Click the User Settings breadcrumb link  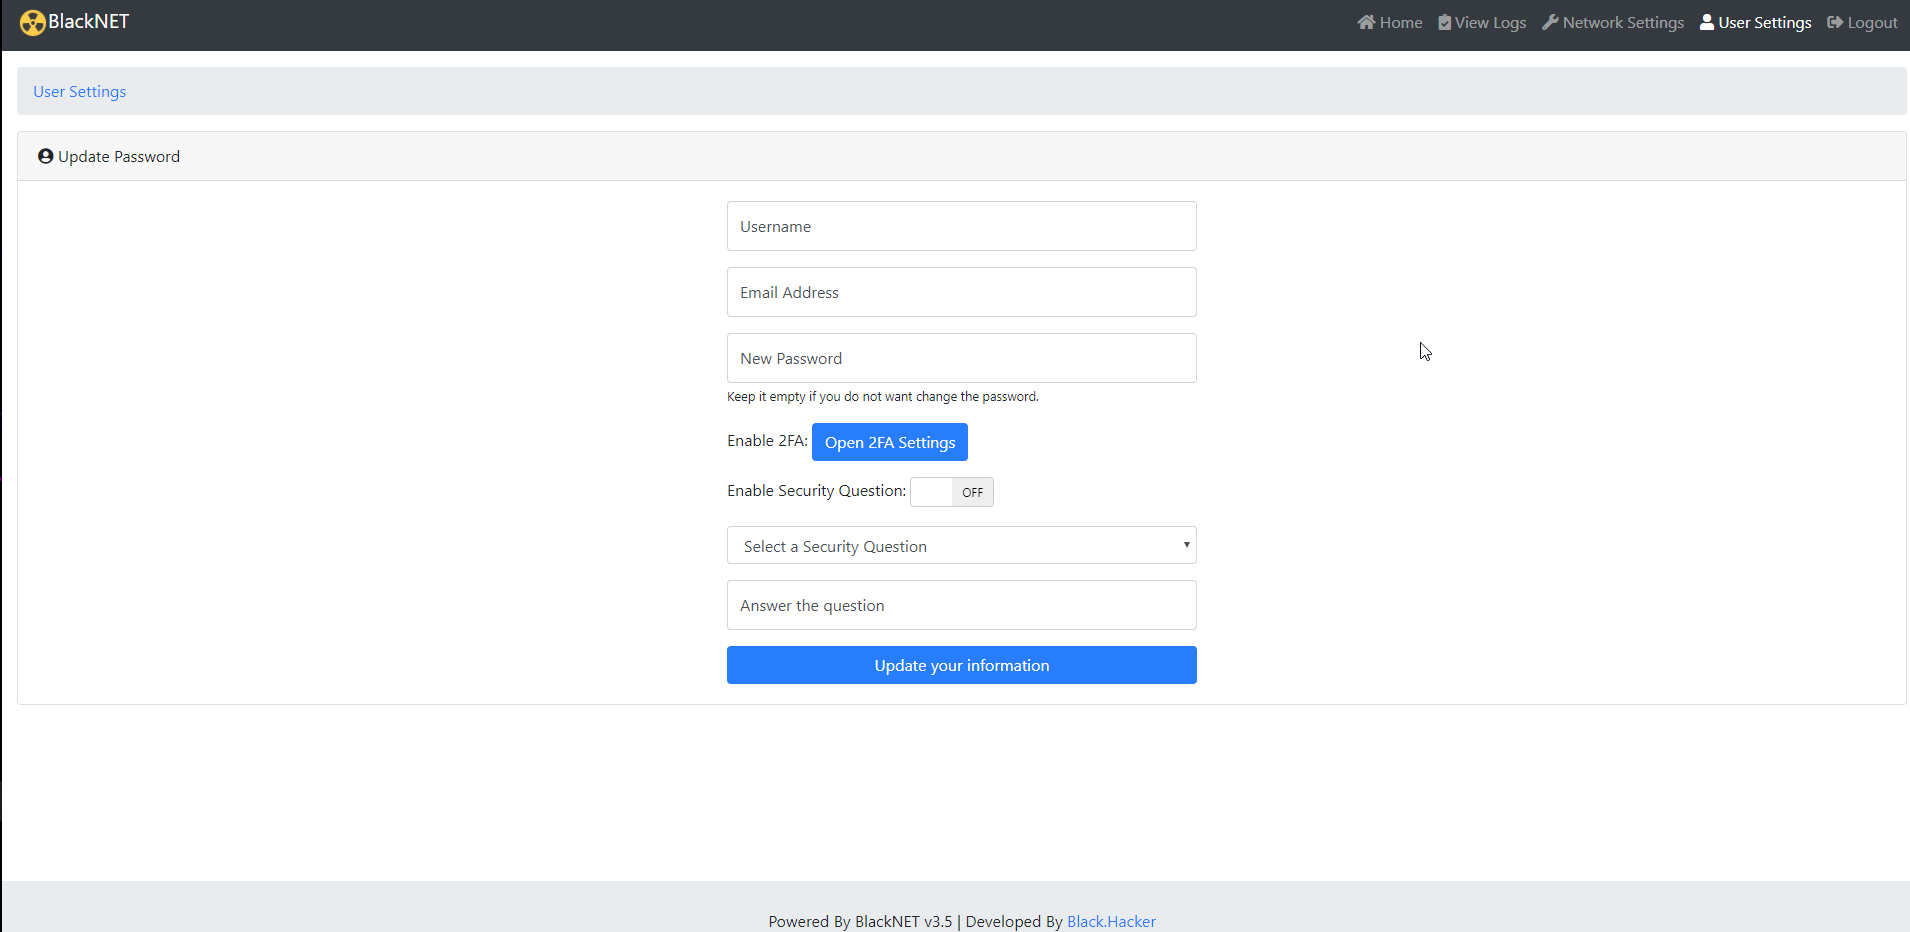click(x=80, y=92)
